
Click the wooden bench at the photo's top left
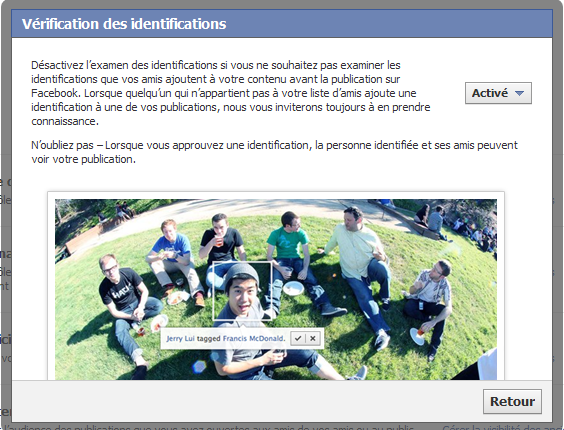coord(81,241)
